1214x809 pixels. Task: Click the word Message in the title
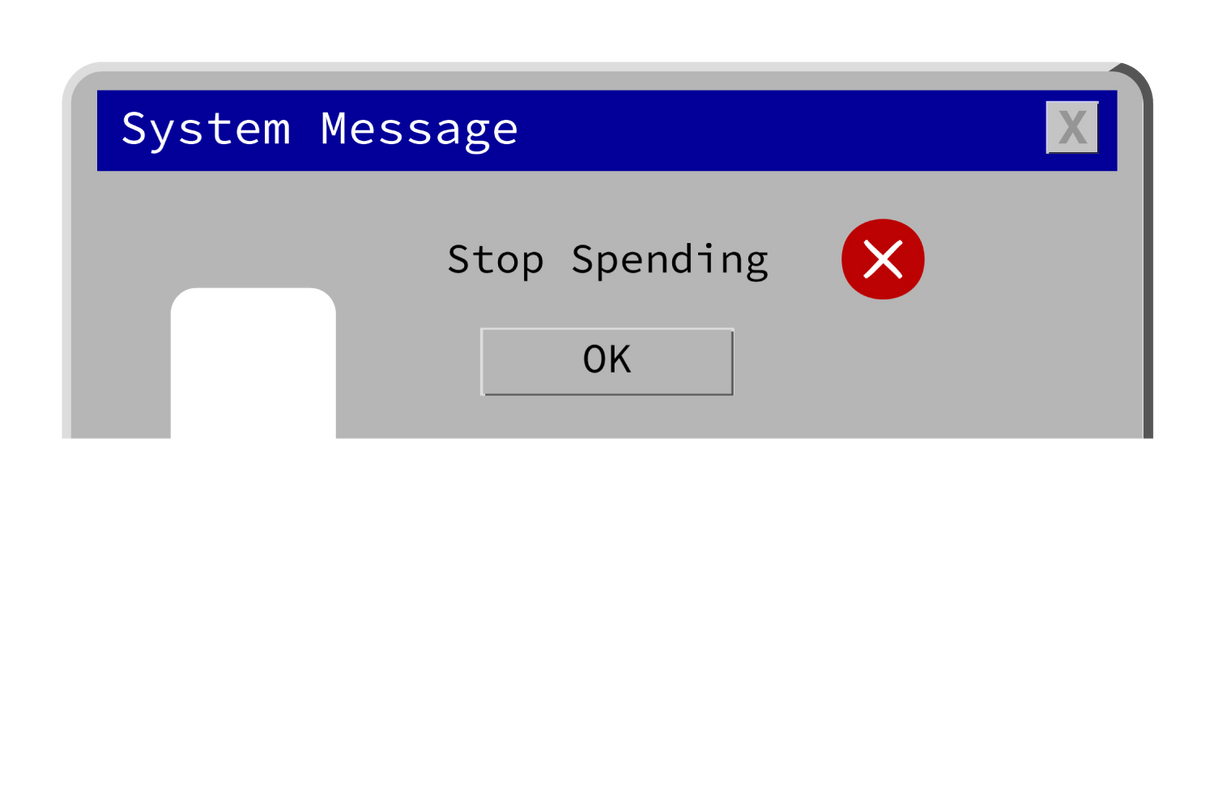click(x=419, y=129)
